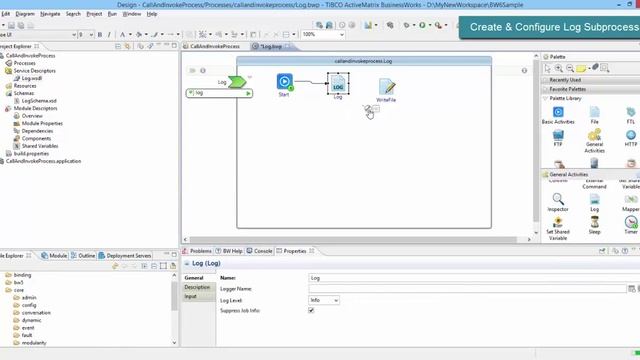Click the Italic toolbar button
The width and height of the screenshot is (640, 360).
(109, 35)
